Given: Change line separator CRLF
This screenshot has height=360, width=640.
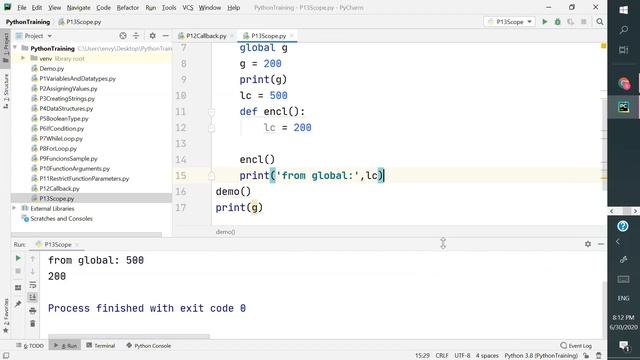Looking at the screenshot, I should point(442,356).
